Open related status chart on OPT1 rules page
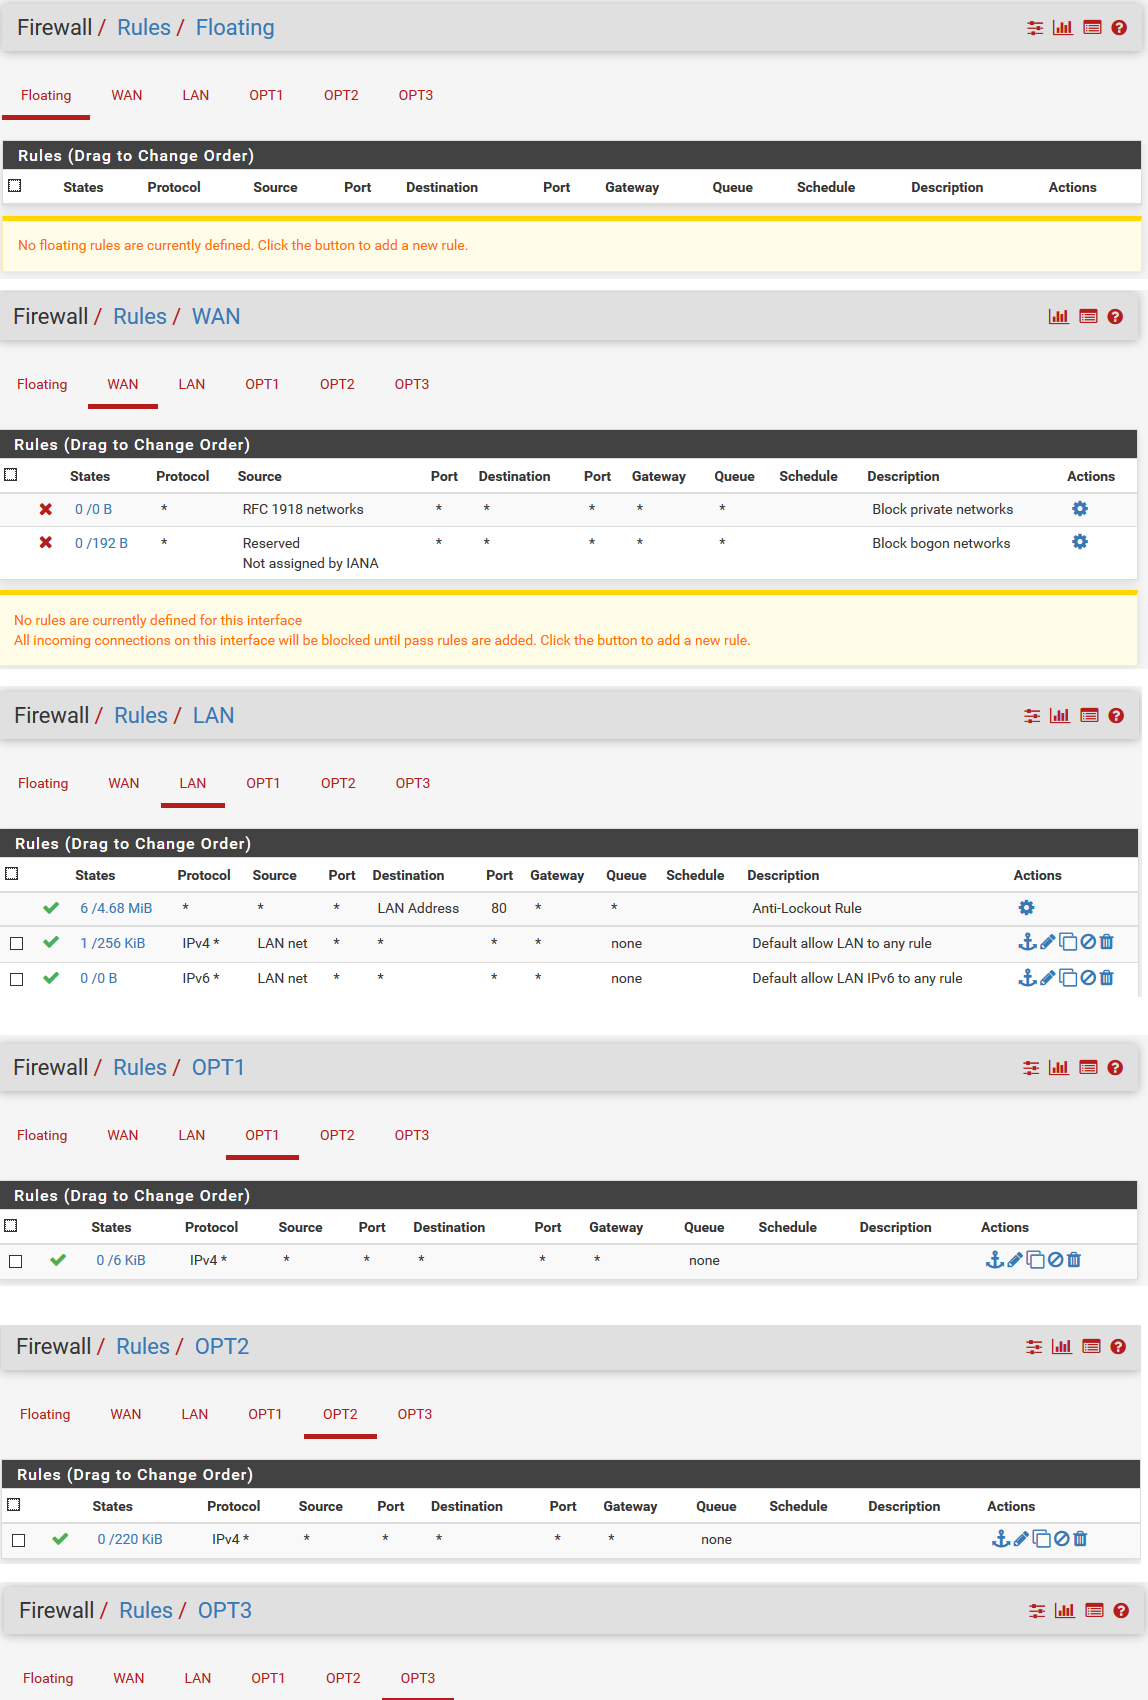The width and height of the screenshot is (1148, 1700). tap(1059, 1068)
